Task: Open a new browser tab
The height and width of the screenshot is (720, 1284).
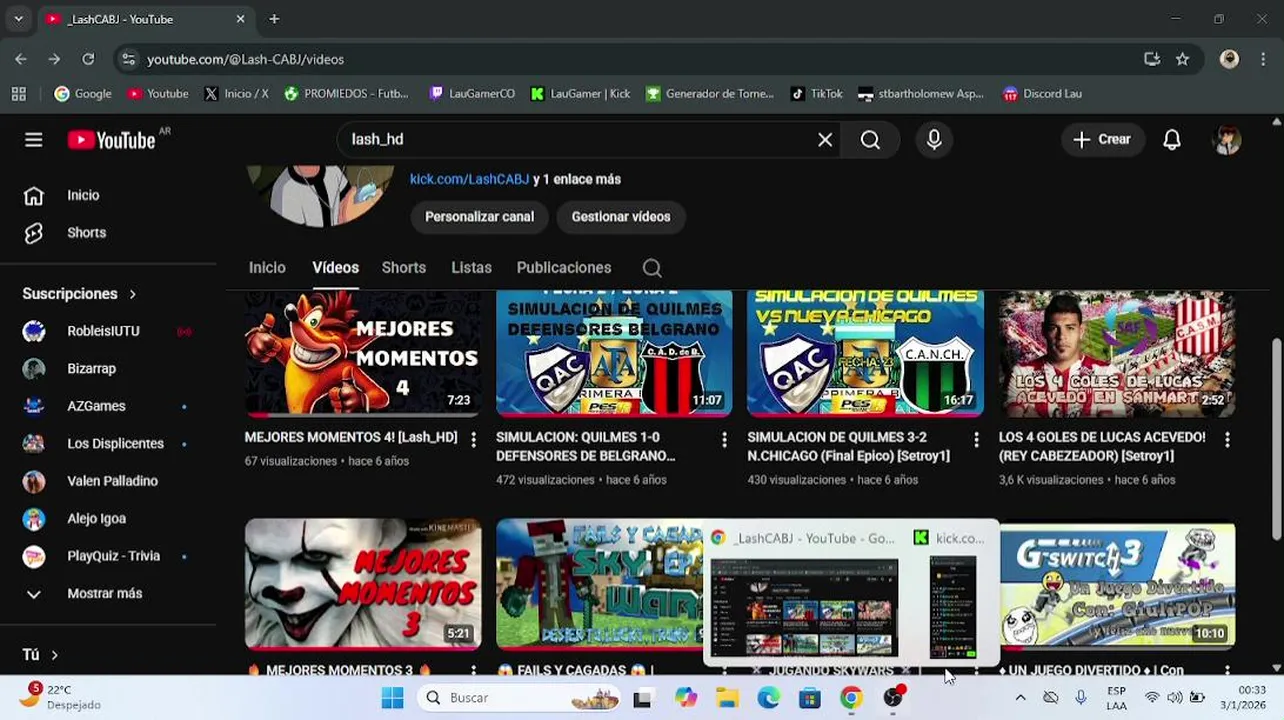Action: click(x=274, y=19)
